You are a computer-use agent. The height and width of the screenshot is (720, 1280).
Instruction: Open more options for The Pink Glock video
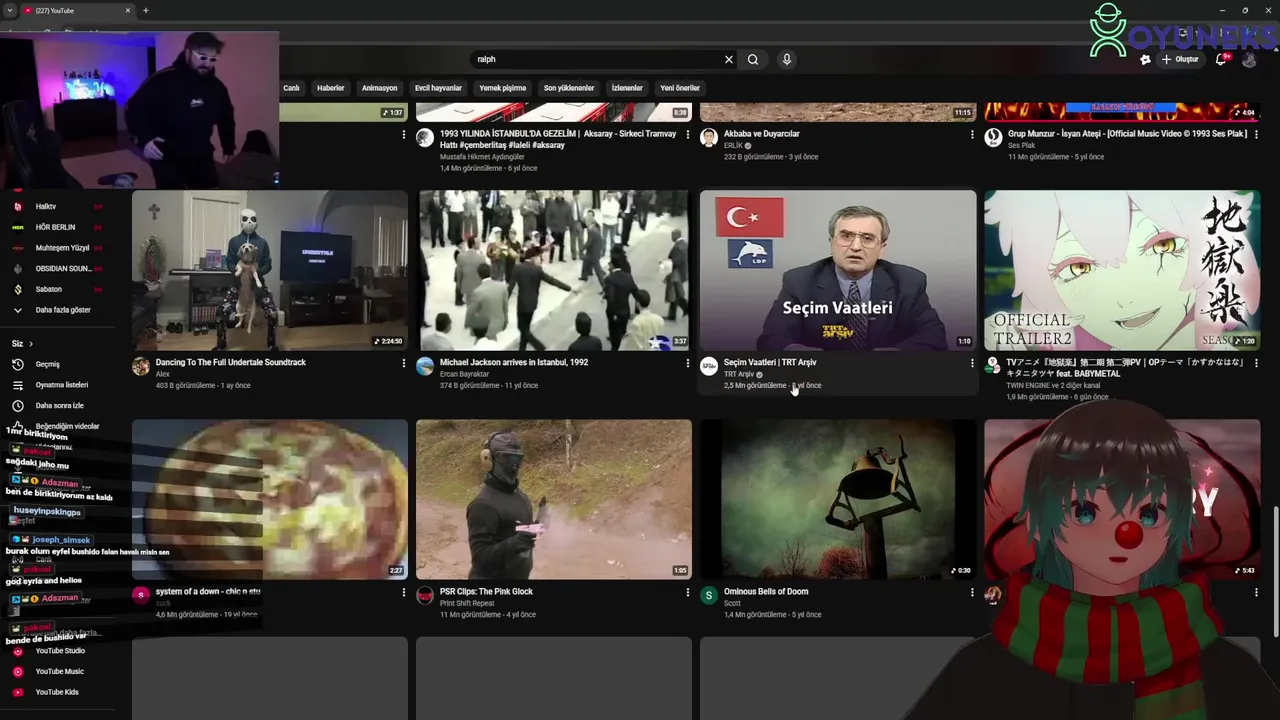tap(688, 592)
